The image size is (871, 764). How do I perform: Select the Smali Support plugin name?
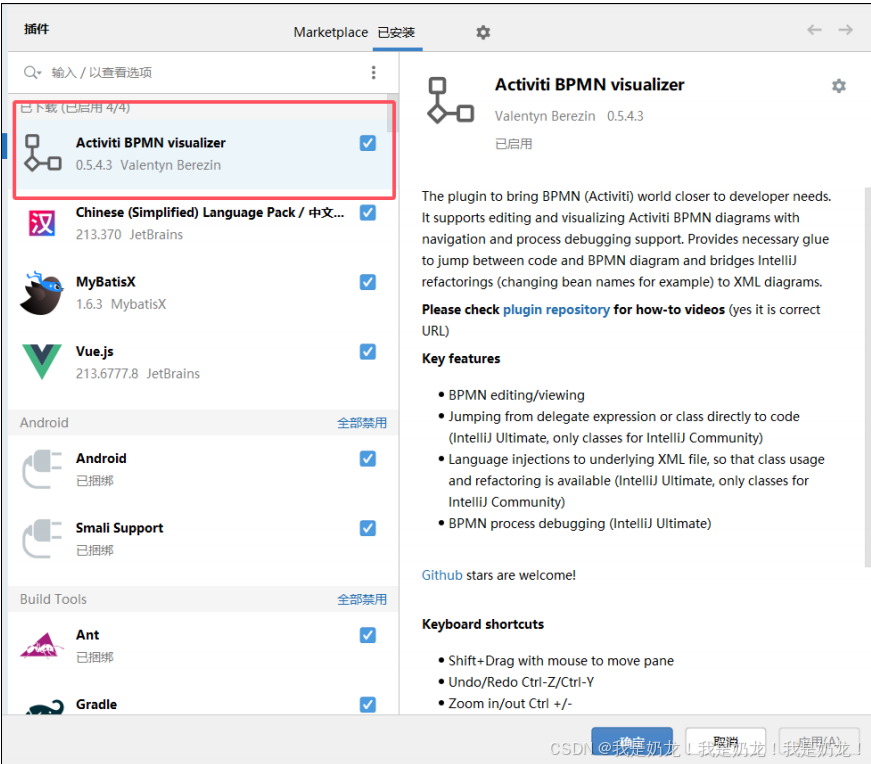click(119, 528)
